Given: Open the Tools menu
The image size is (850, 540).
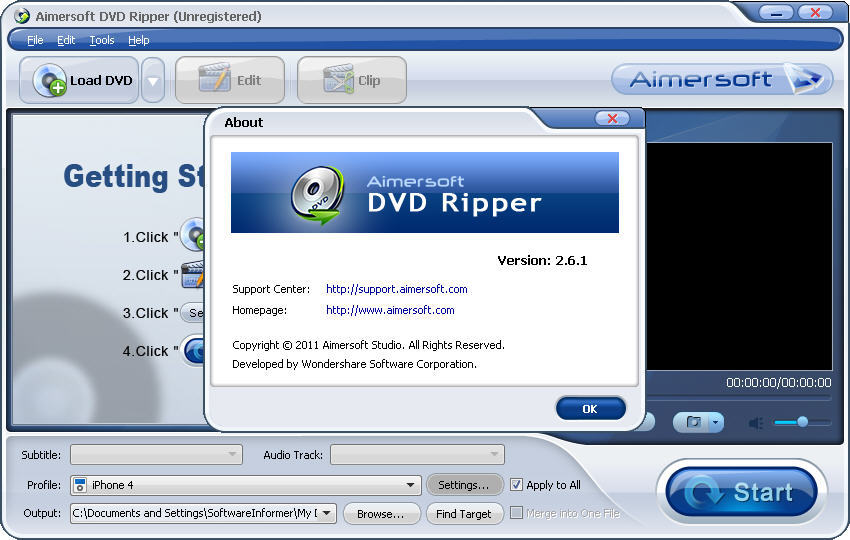Looking at the screenshot, I should click(102, 40).
